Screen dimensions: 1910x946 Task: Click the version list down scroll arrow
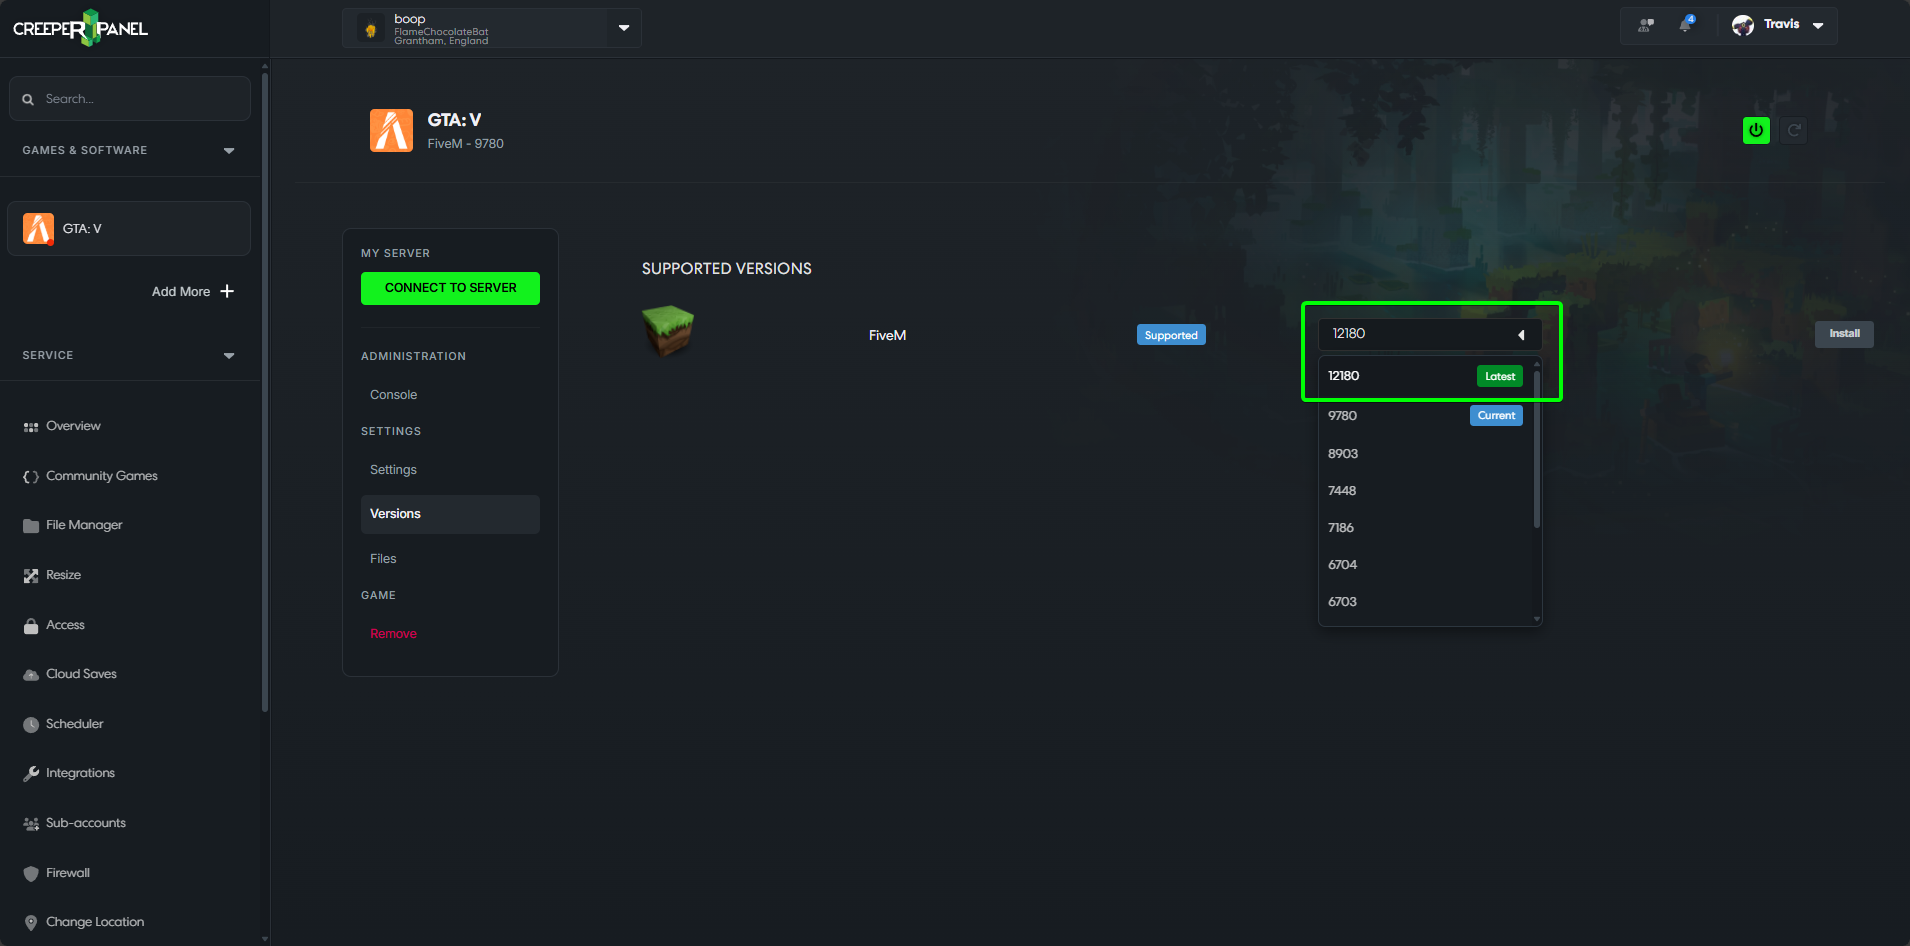(1537, 619)
